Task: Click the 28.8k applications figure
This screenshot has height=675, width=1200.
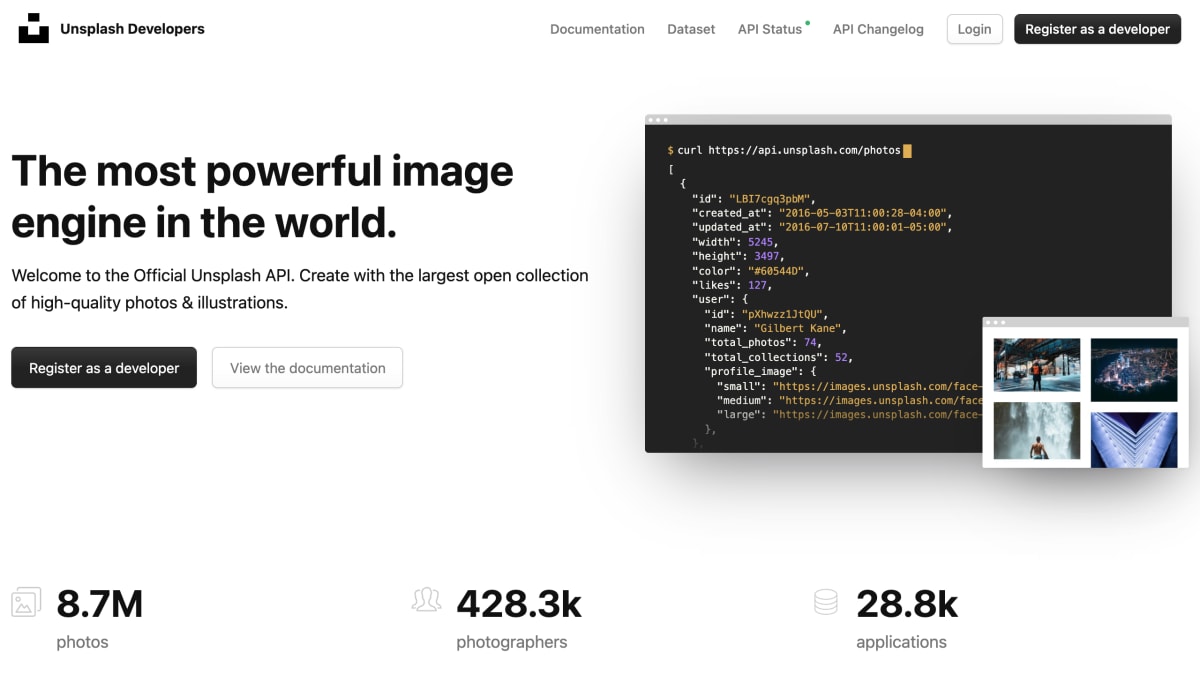Action: coord(908,604)
